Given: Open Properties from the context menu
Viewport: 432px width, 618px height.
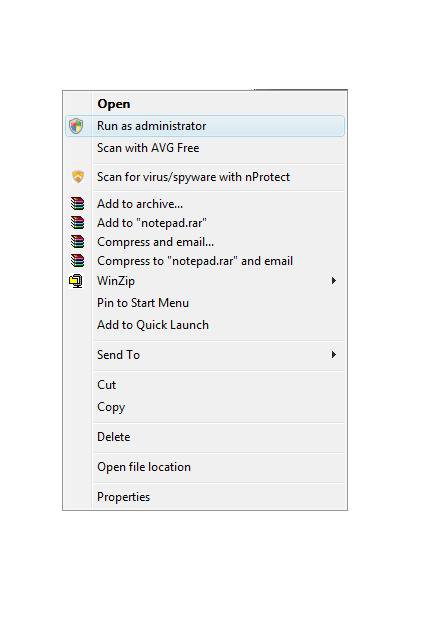Looking at the screenshot, I should 205,497.
